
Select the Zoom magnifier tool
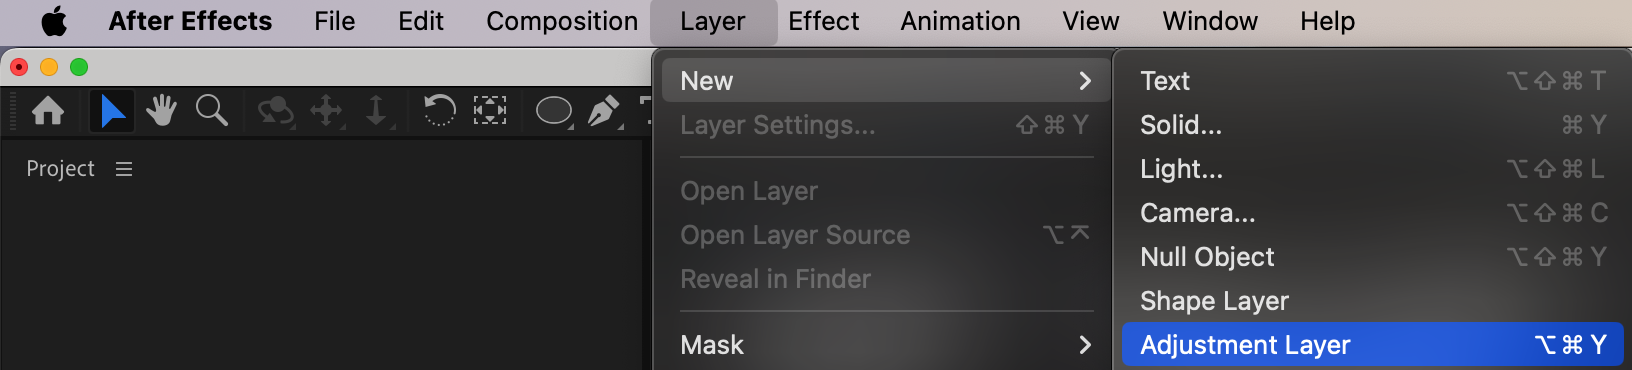coord(212,110)
